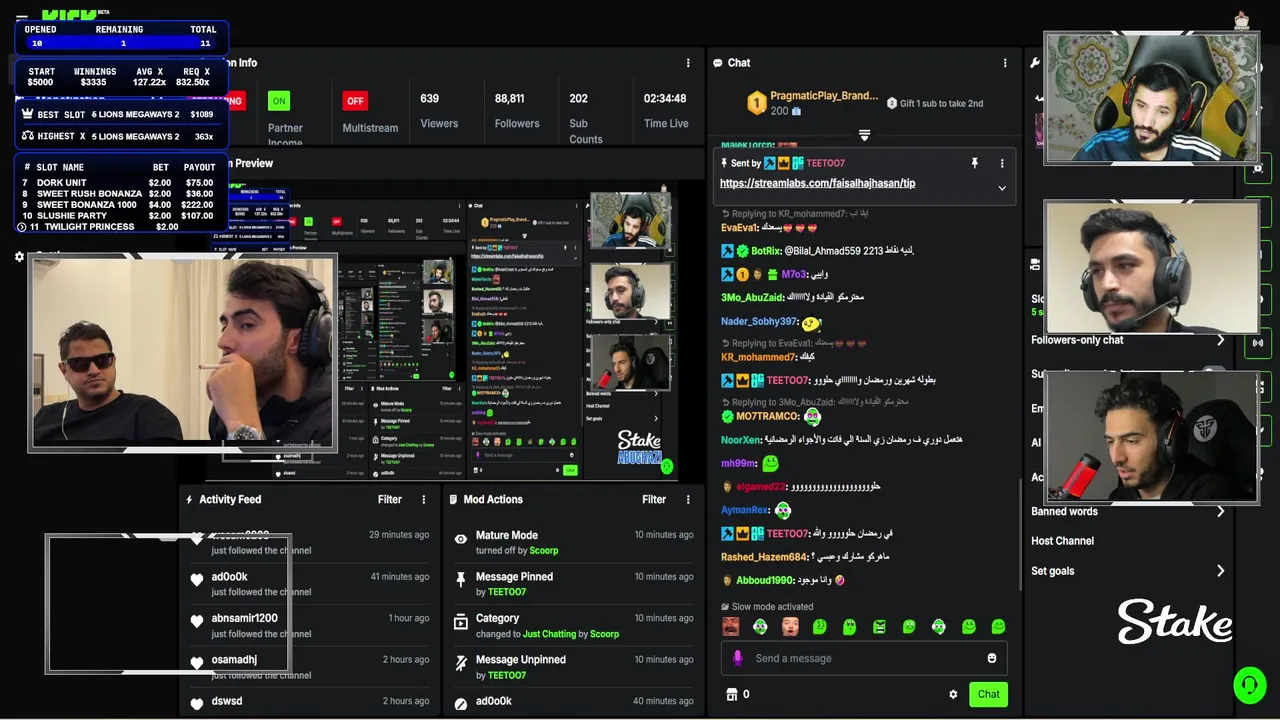The width and height of the screenshot is (1280, 720).
Task: Click the 202 Sub Counts stat
Action: pos(586,118)
